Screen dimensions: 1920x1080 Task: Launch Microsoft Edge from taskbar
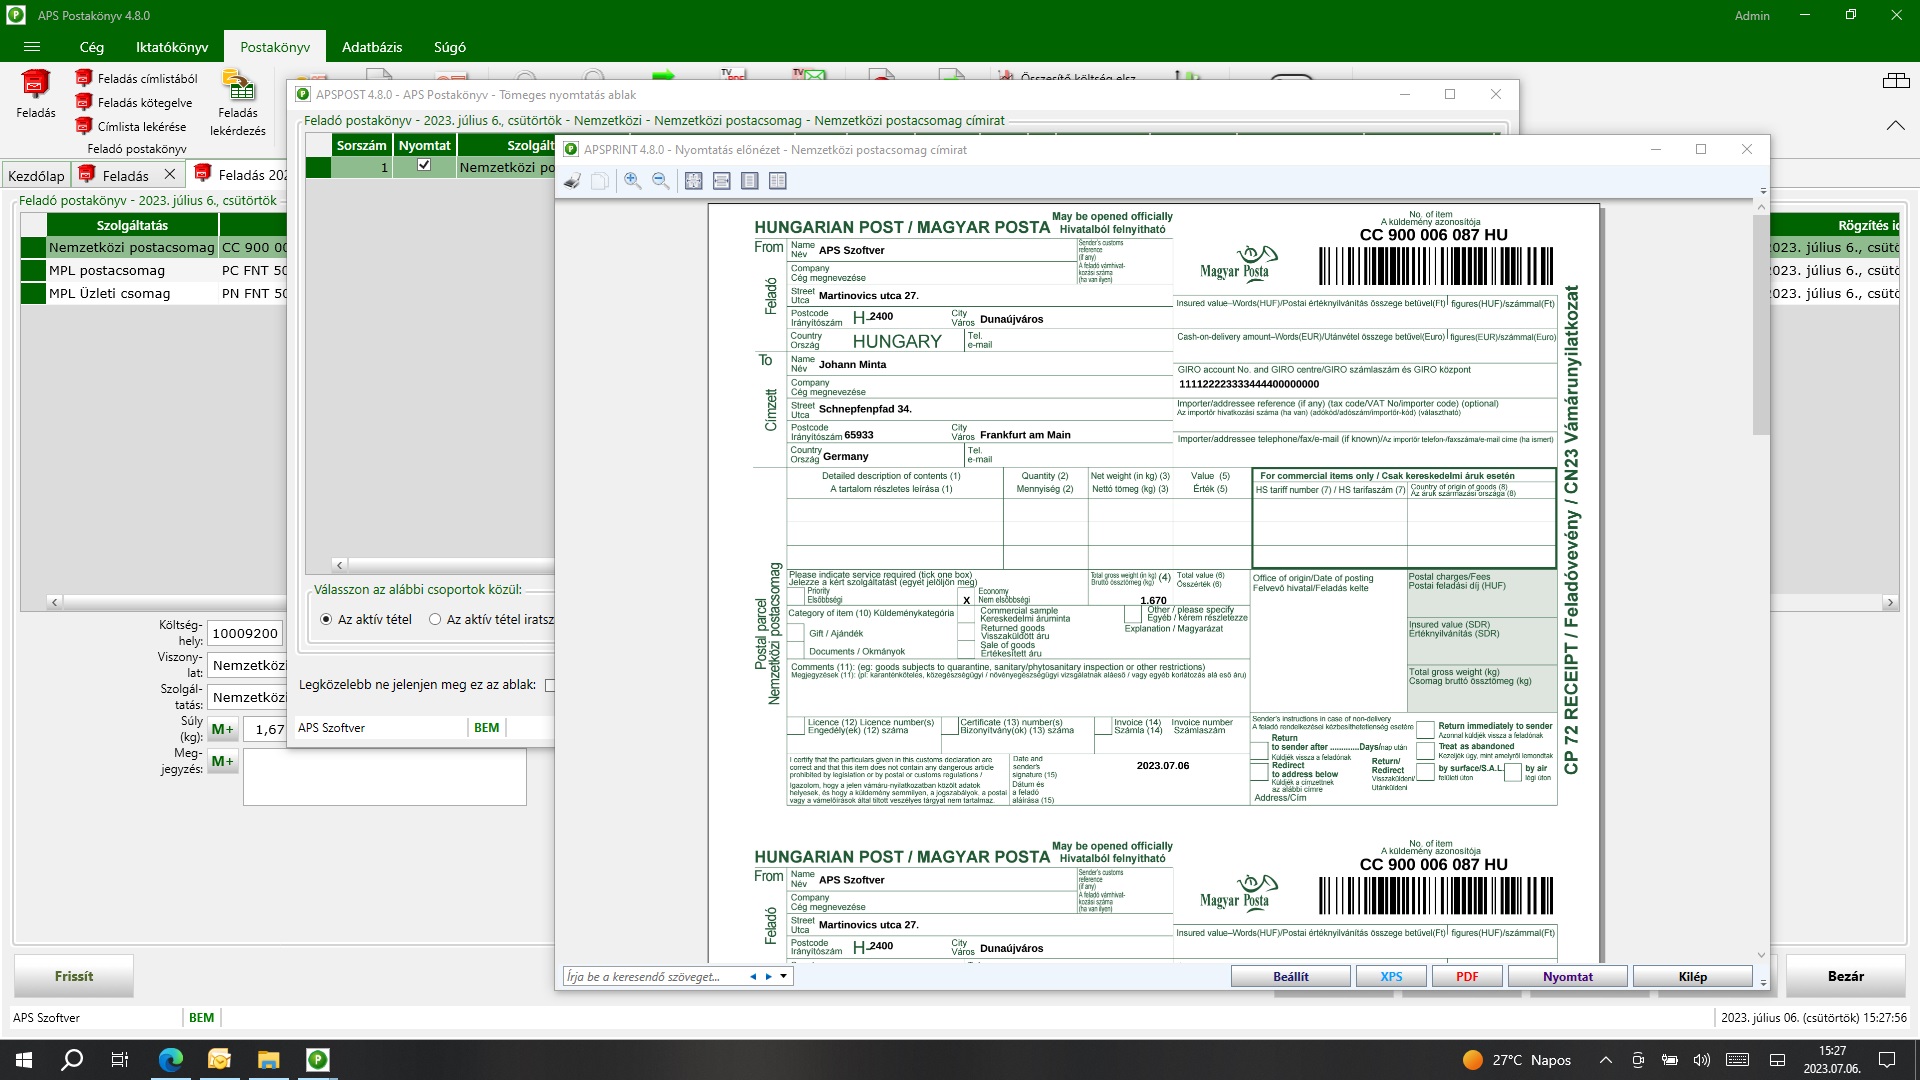coord(170,1060)
